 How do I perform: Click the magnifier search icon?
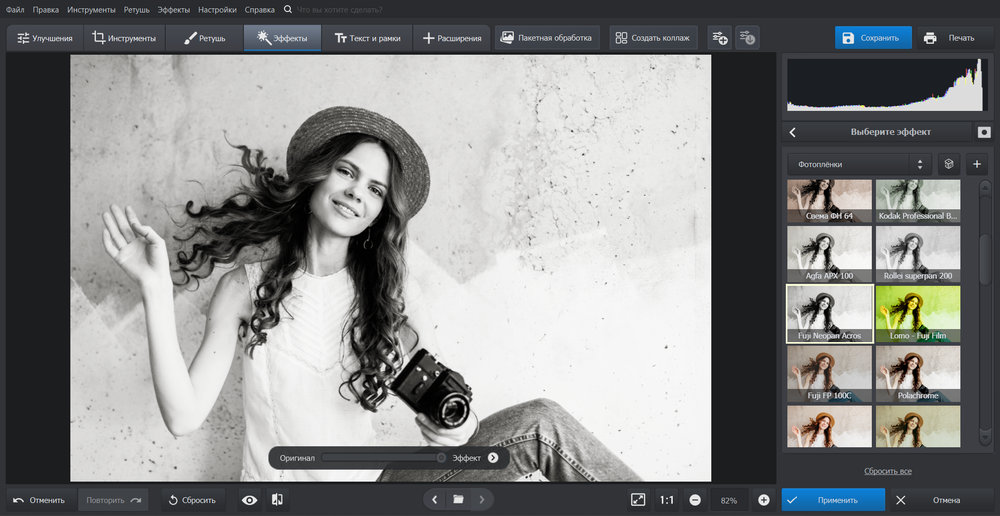pos(288,10)
